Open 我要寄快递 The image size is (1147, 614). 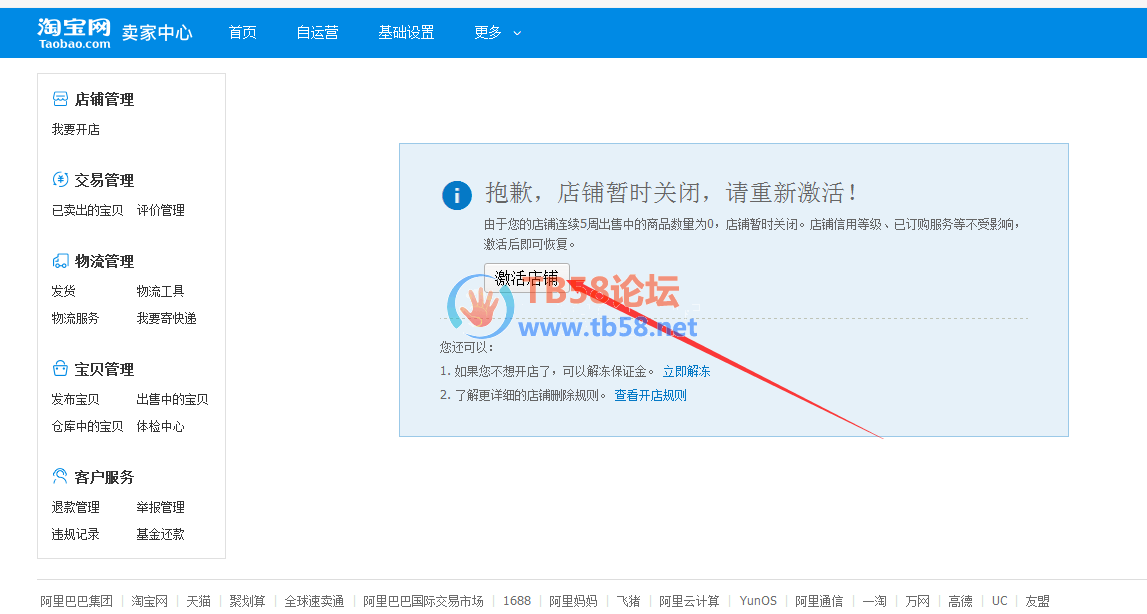click(166, 318)
